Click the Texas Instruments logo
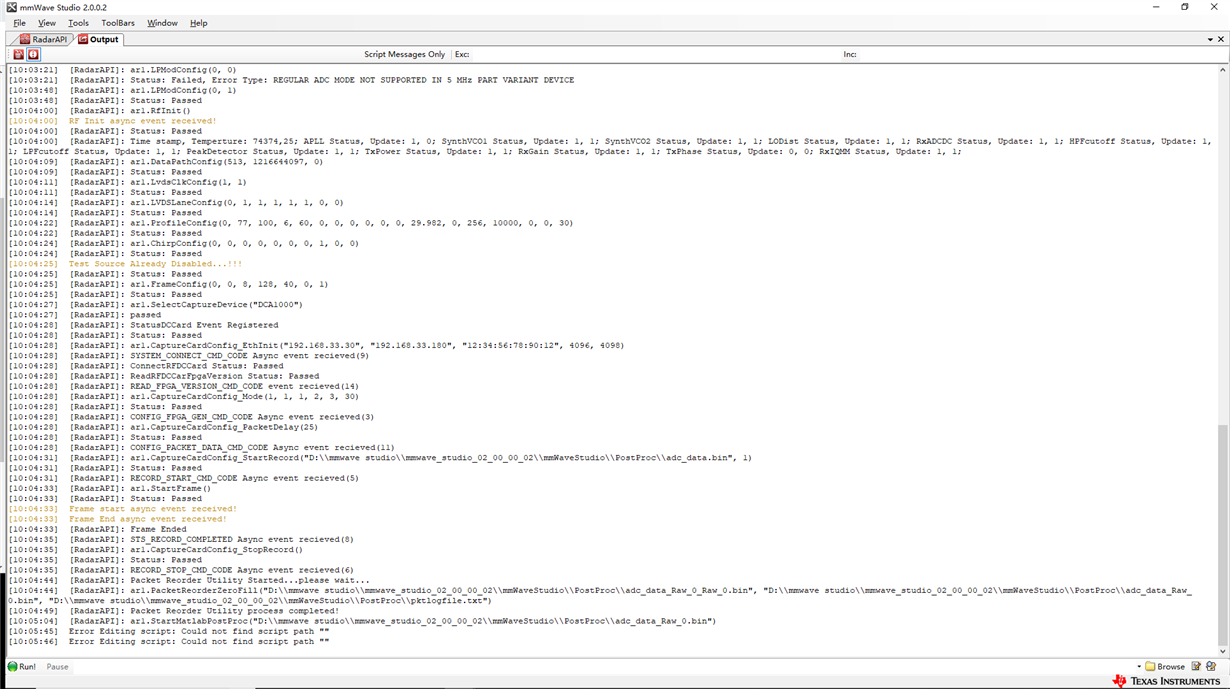The image size is (1230, 689). click(1166, 681)
